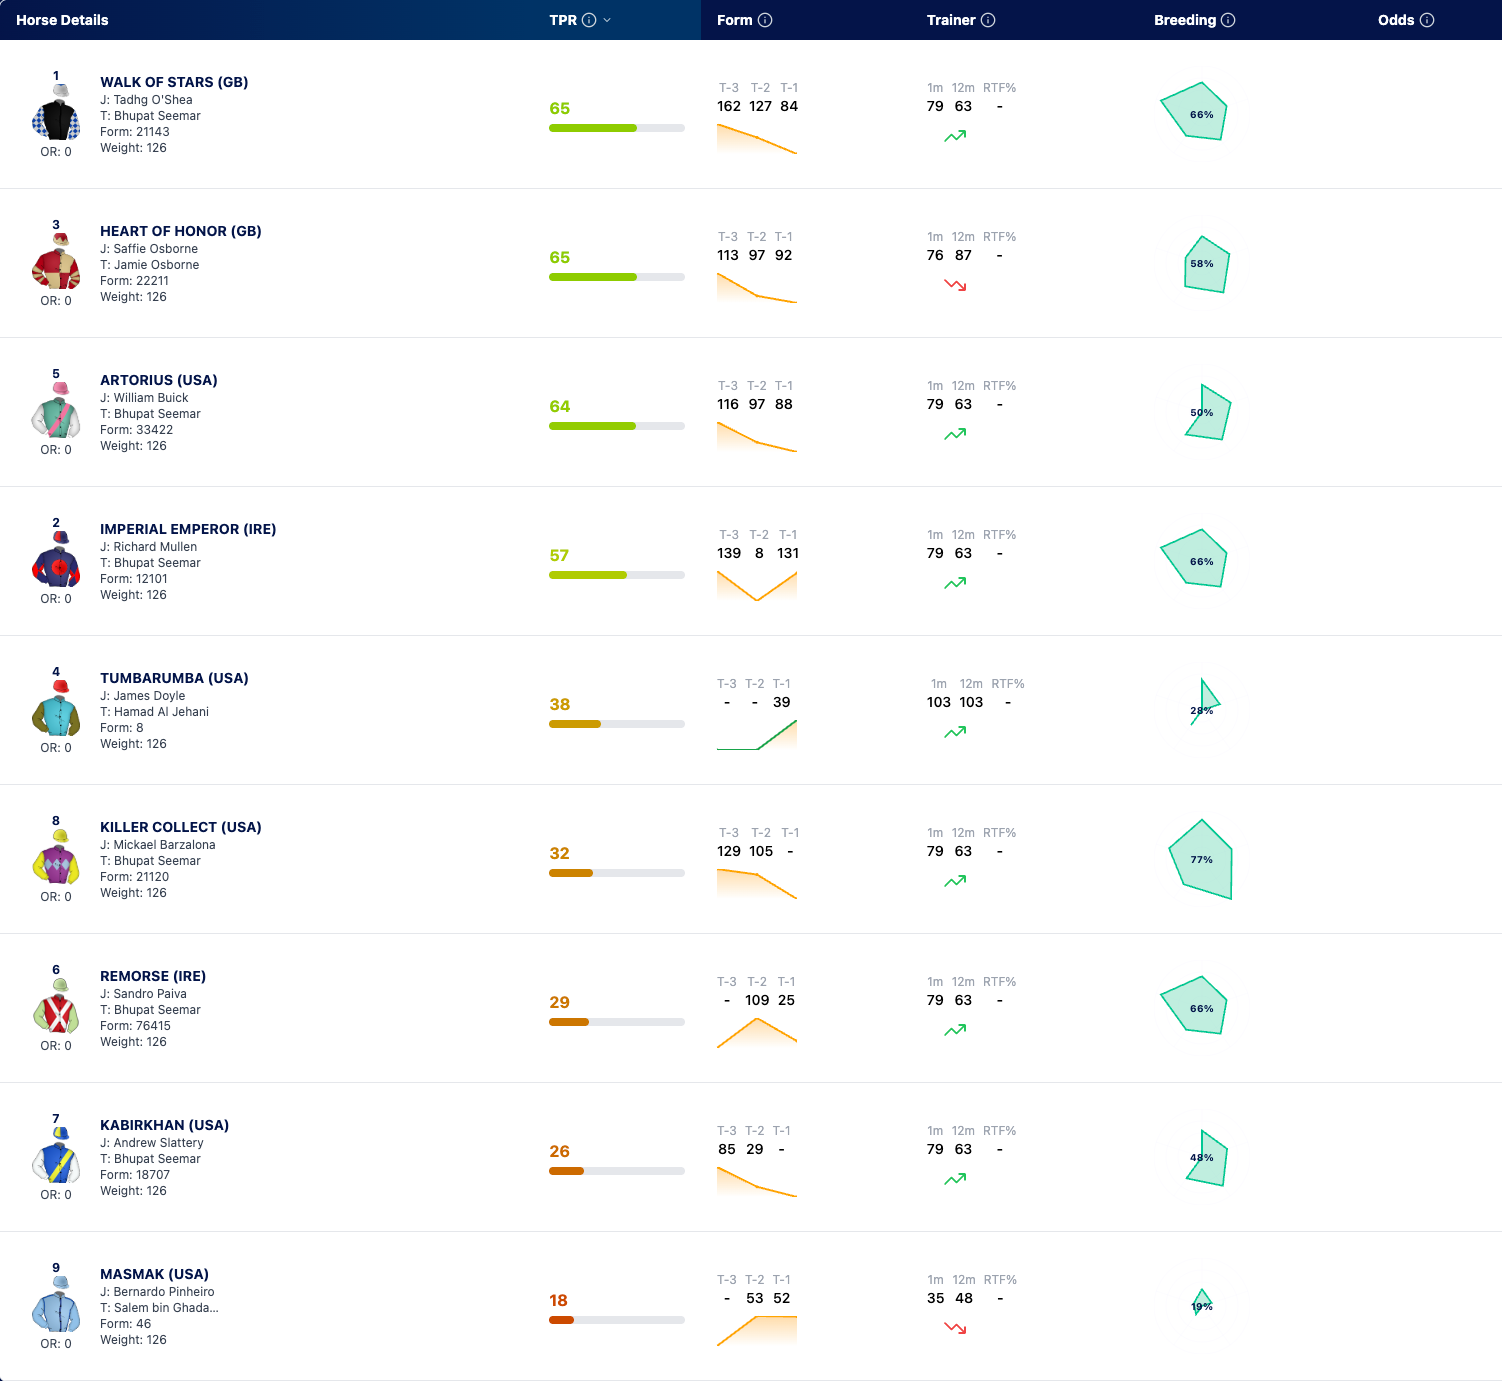Expand the TPR sort dropdown chevron
The width and height of the screenshot is (1502, 1381).
coord(607,20)
